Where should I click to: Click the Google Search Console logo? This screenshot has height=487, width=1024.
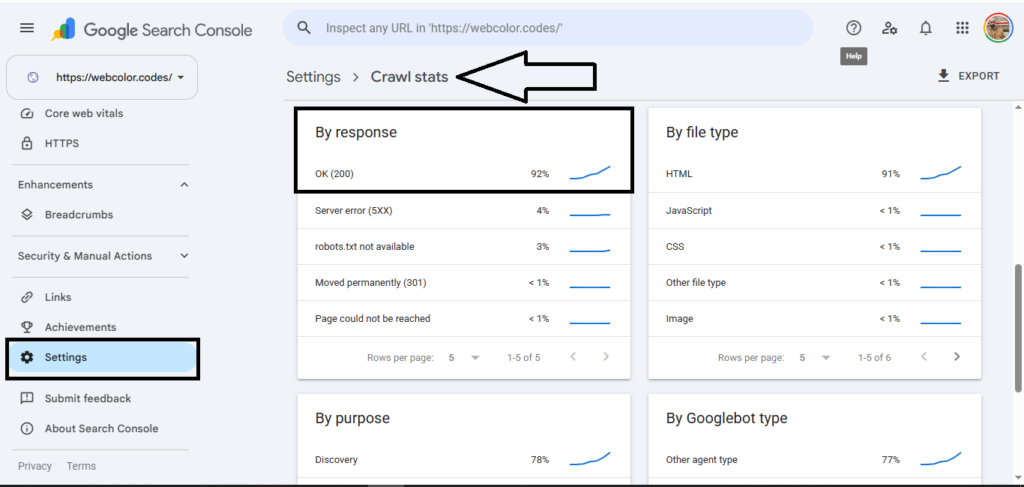[152, 29]
